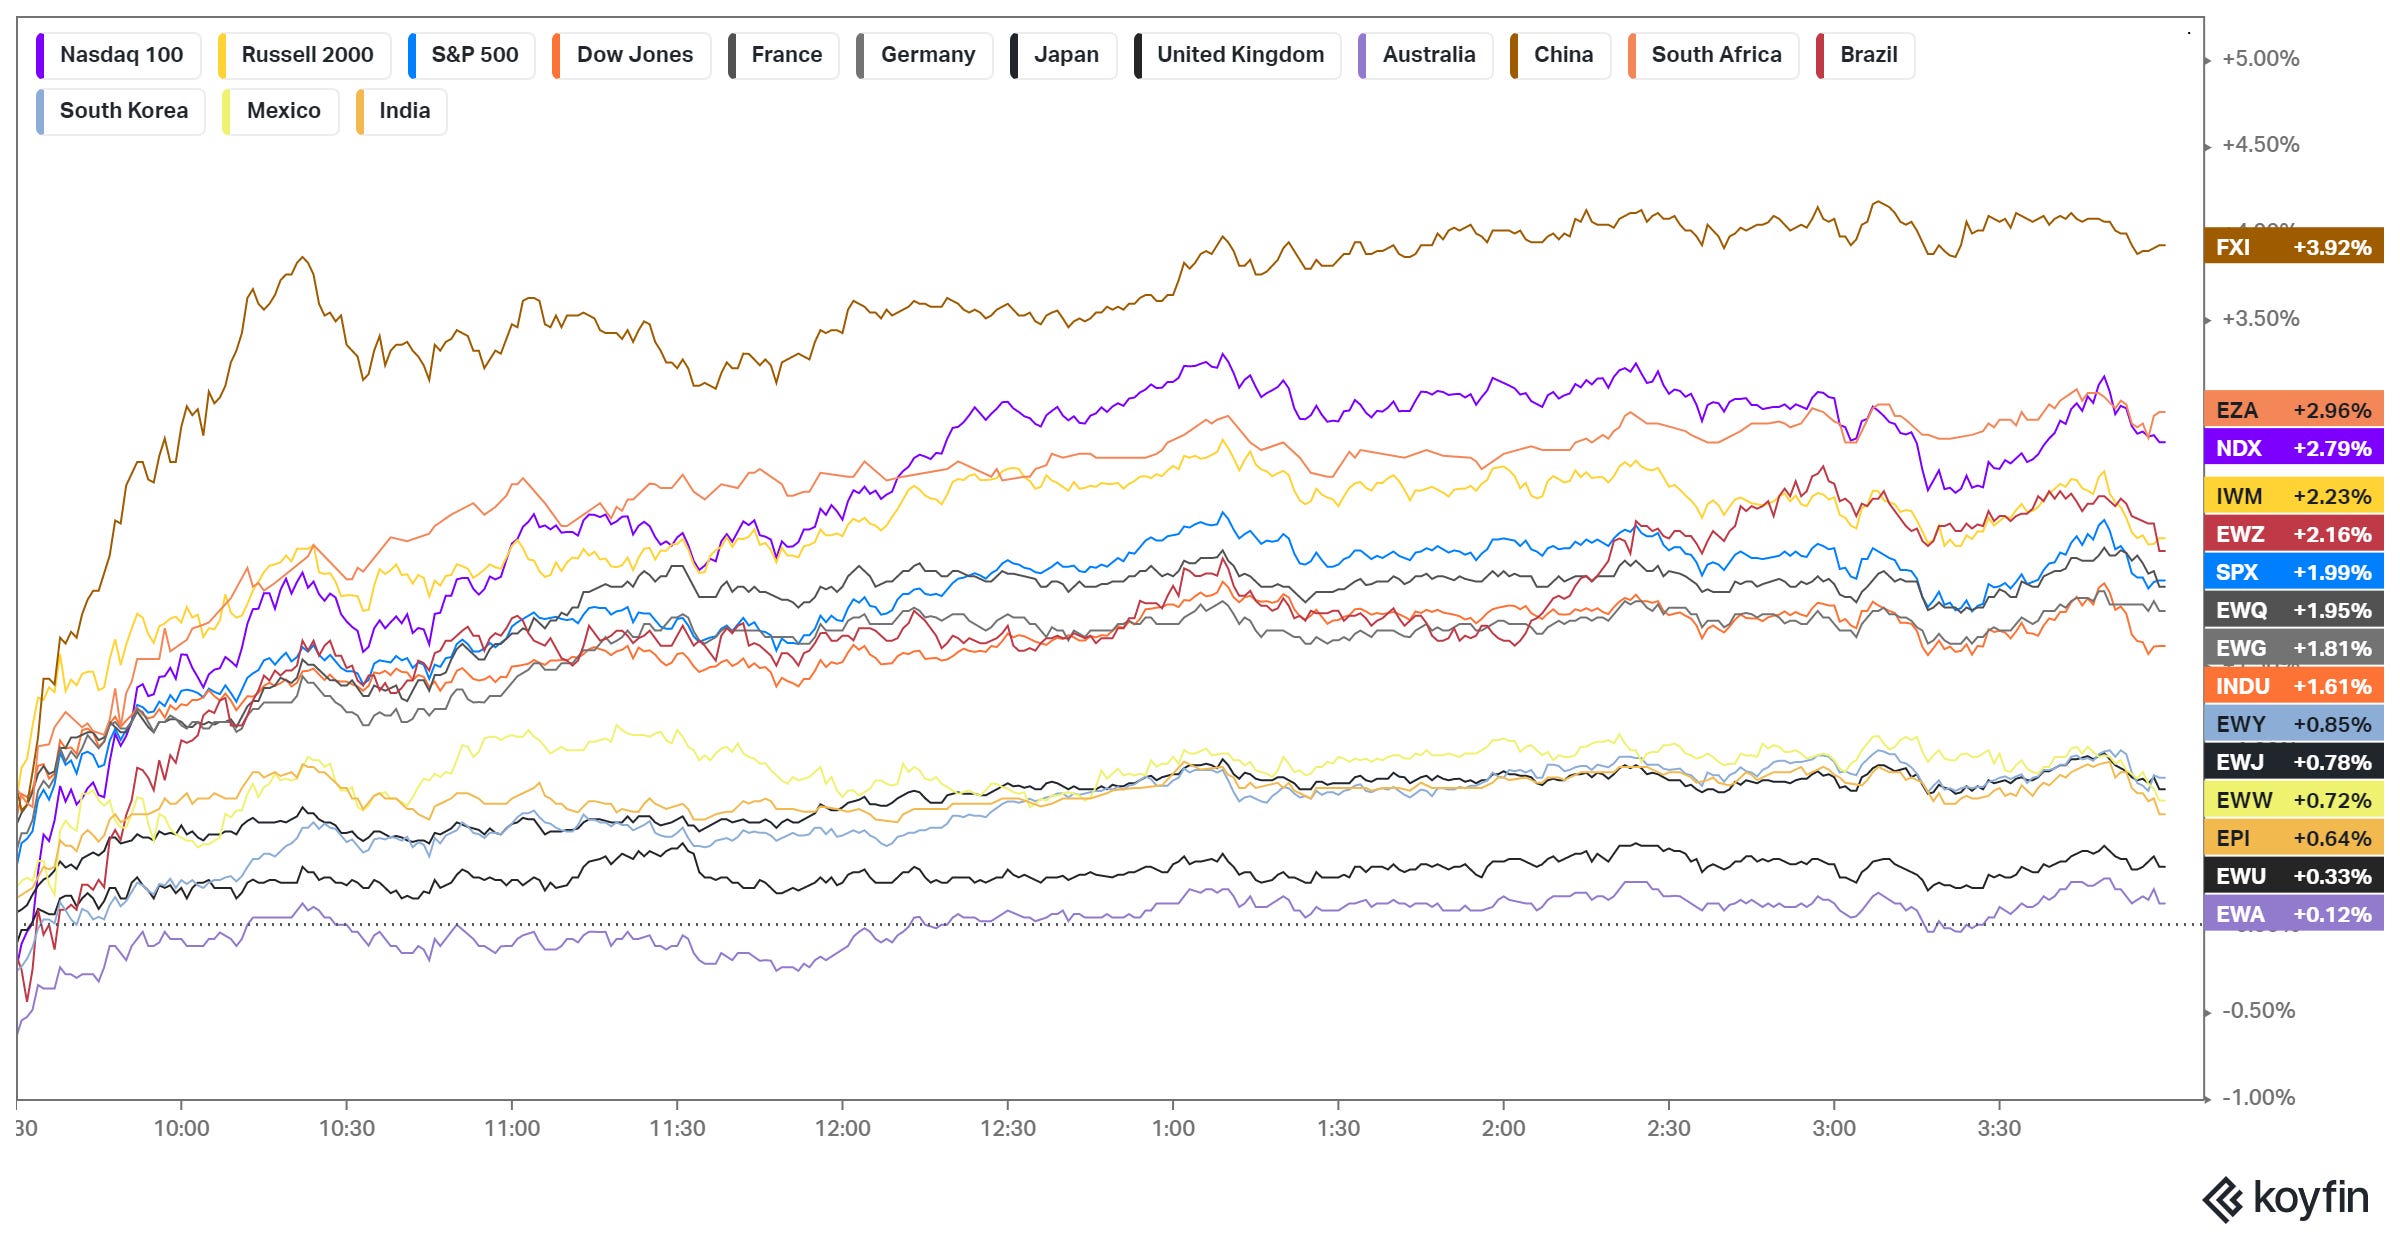The width and height of the screenshot is (2400, 1240).
Task: Click the 11:00 time axis label
Action: pyautogui.click(x=512, y=1129)
